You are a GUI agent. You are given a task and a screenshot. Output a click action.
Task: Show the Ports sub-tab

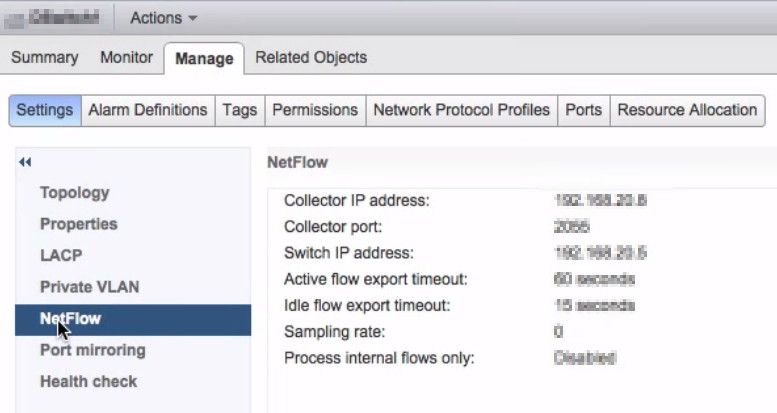pyautogui.click(x=583, y=110)
